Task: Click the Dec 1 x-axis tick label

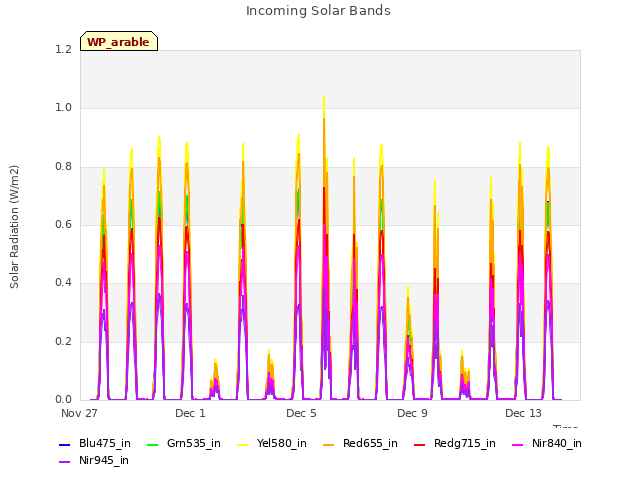Action: 190,413
